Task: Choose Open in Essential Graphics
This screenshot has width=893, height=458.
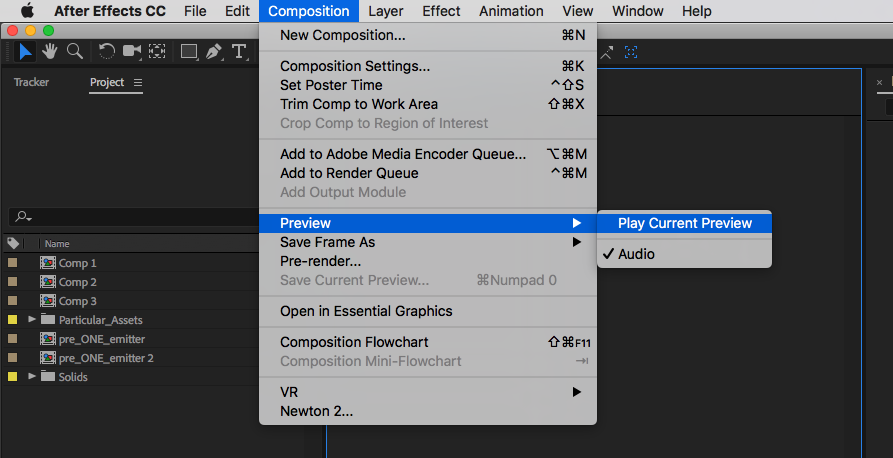Action: 428,311
